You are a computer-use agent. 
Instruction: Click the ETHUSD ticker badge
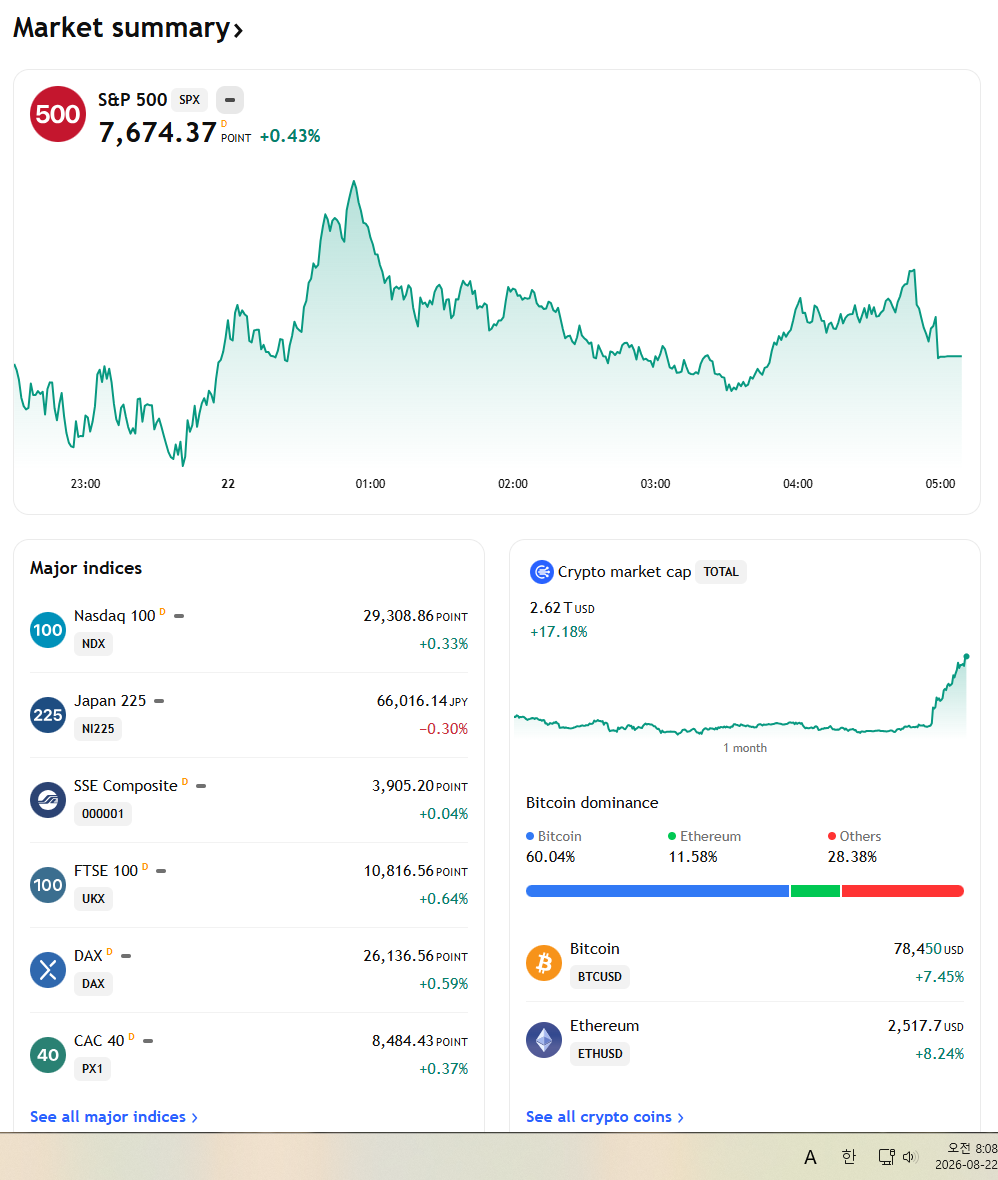click(600, 1054)
